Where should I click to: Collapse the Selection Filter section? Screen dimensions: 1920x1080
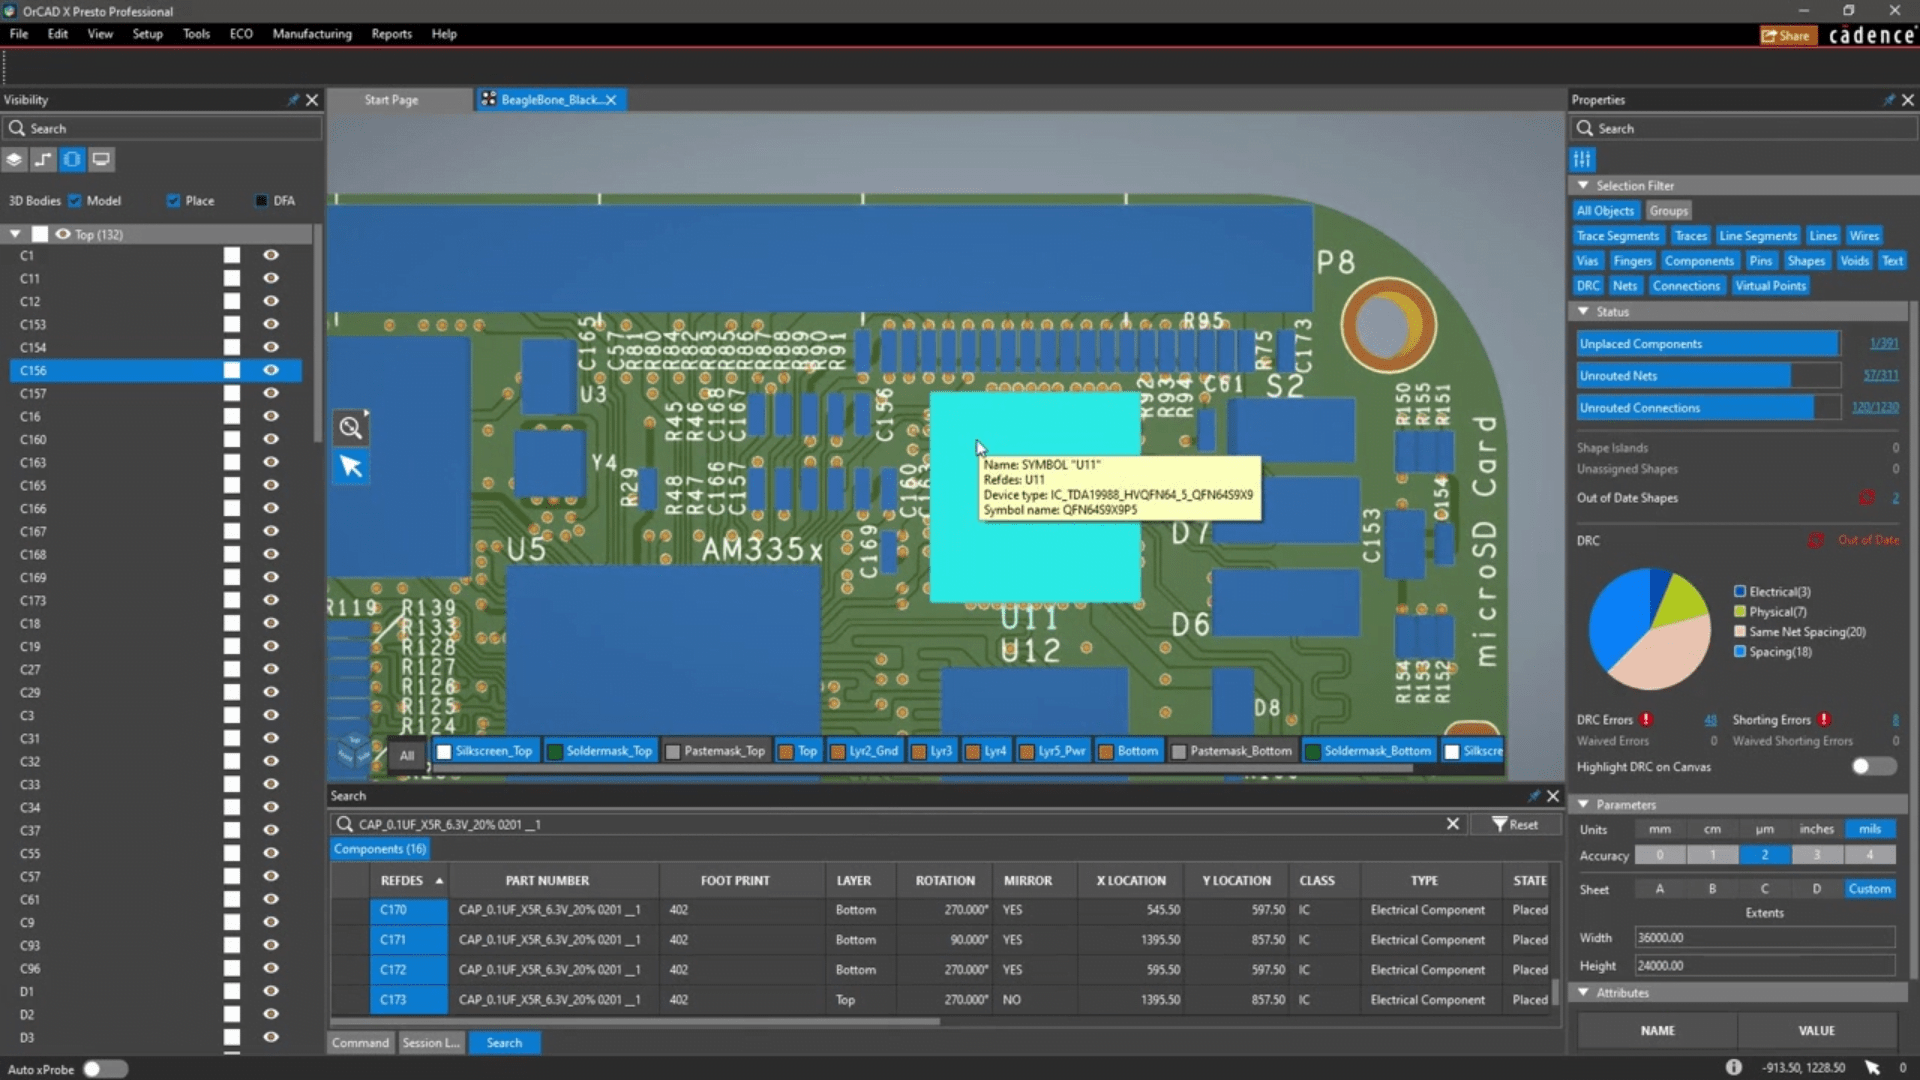coord(1583,186)
